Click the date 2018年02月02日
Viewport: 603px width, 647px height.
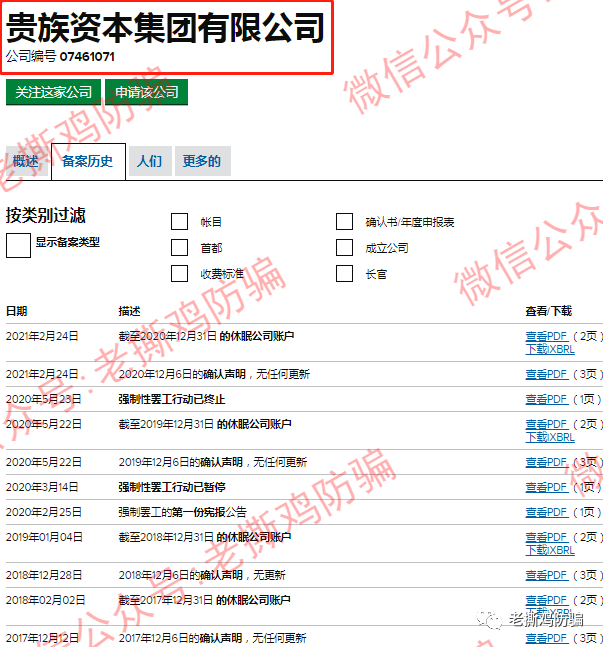45,600
